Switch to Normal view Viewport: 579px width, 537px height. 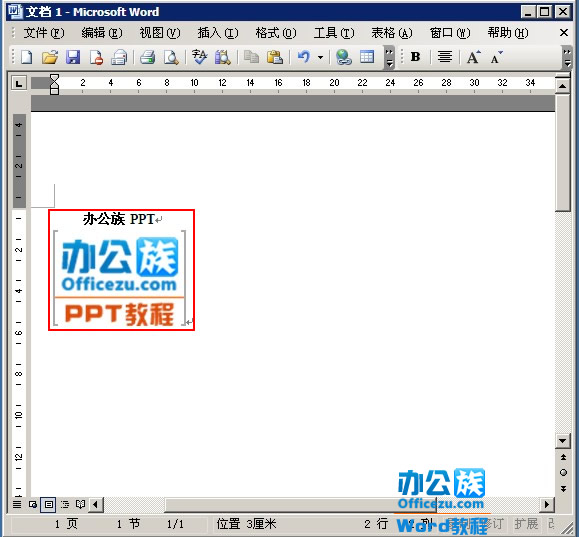click(x=17, y=504)
